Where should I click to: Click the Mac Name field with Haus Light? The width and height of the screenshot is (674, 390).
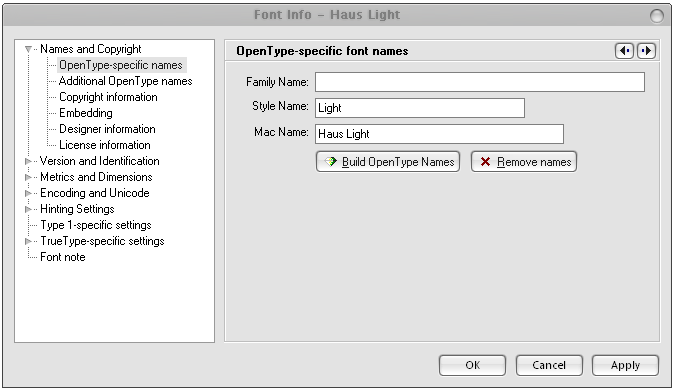click(439, 134)
